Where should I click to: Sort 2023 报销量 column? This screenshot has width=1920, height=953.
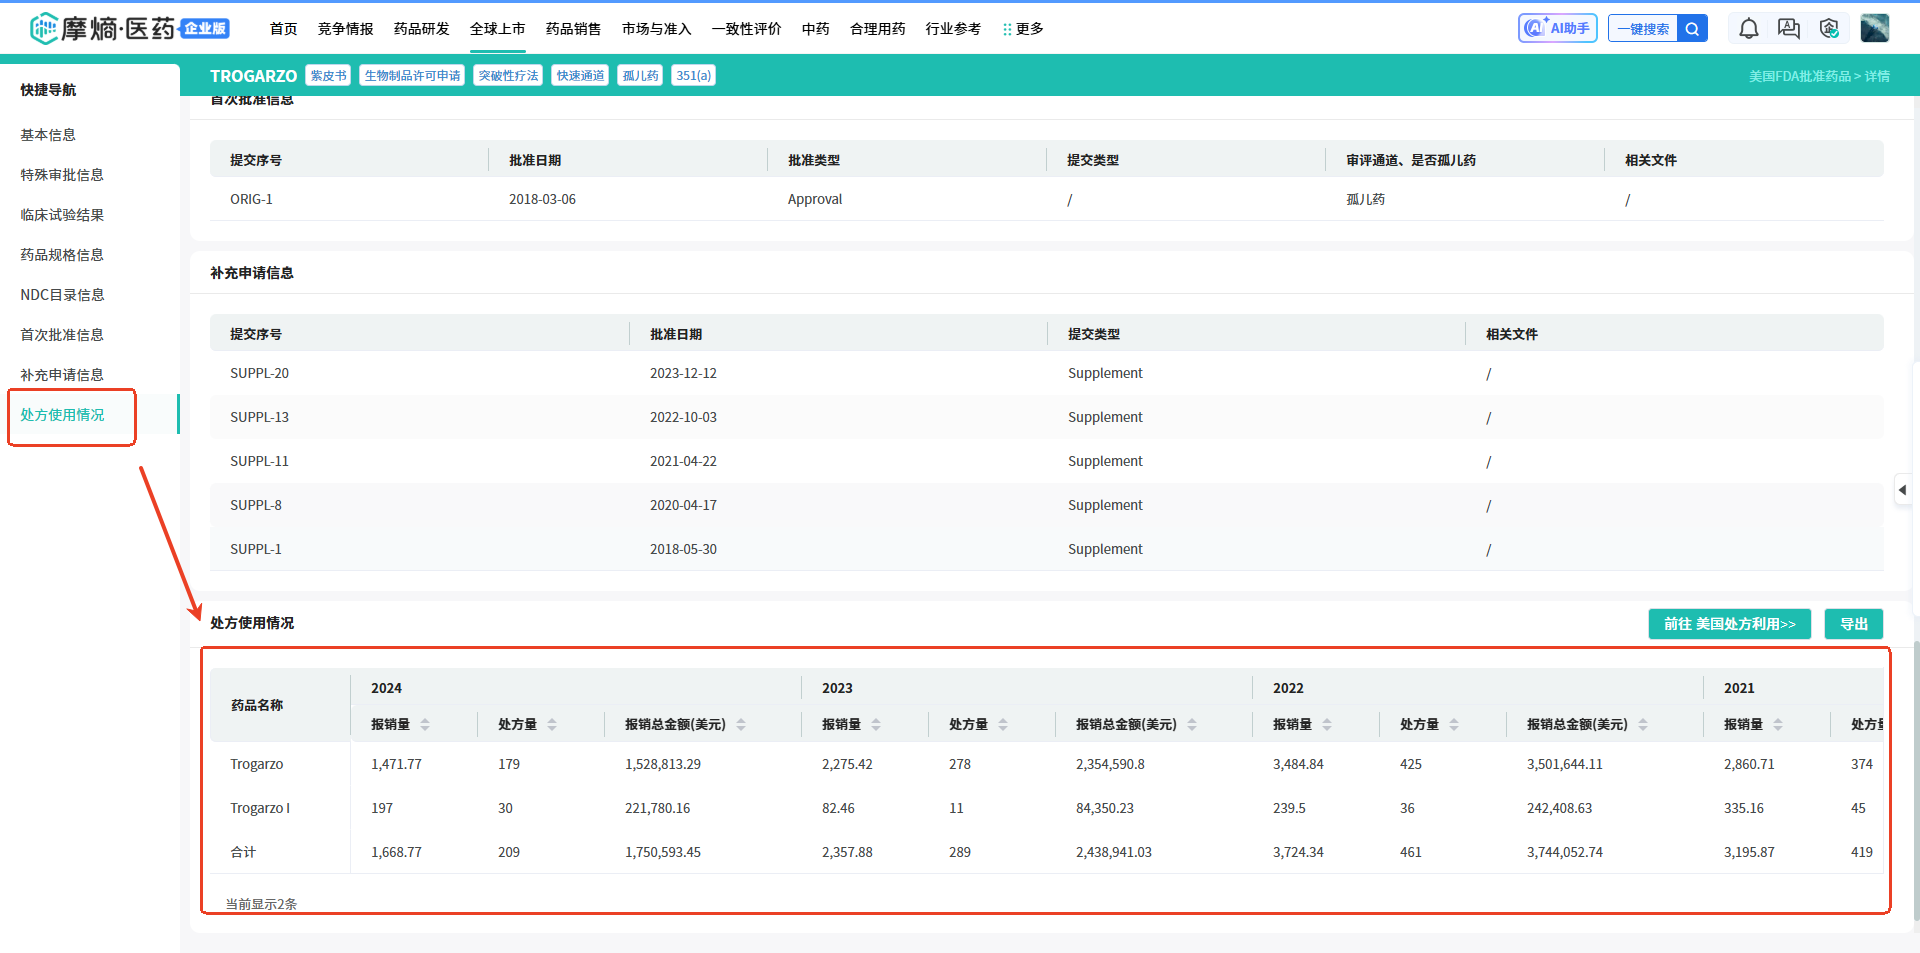(x=876, y=724)
